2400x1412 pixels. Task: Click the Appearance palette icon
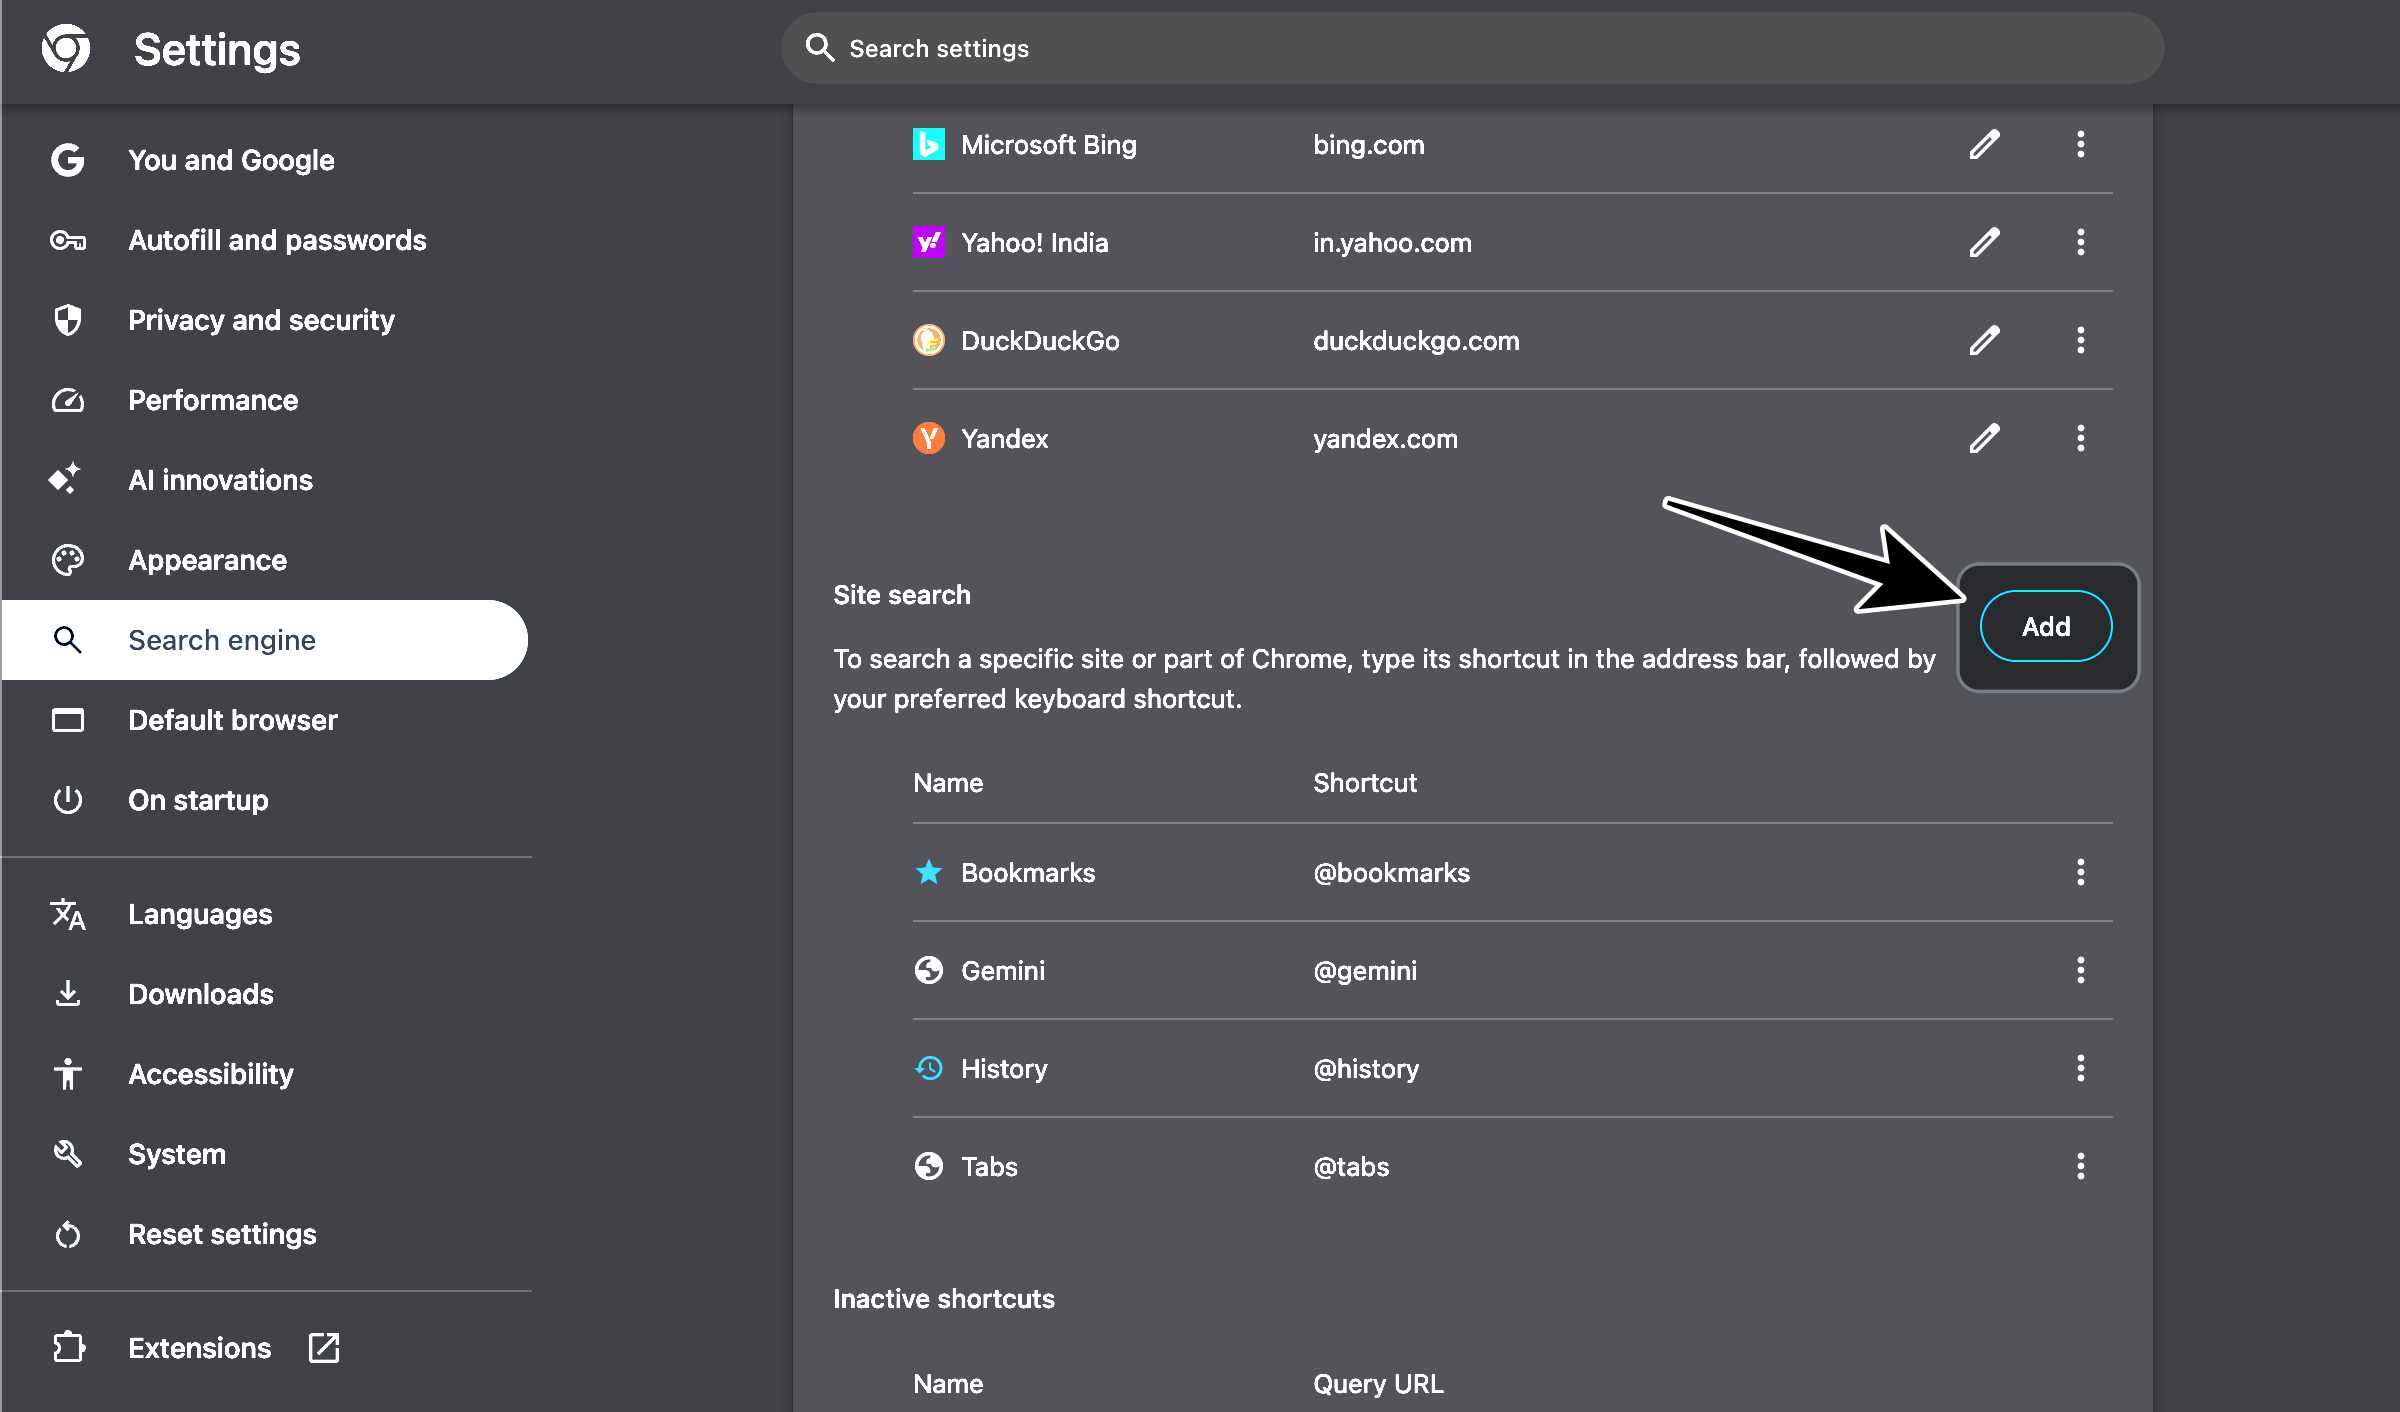67,560
